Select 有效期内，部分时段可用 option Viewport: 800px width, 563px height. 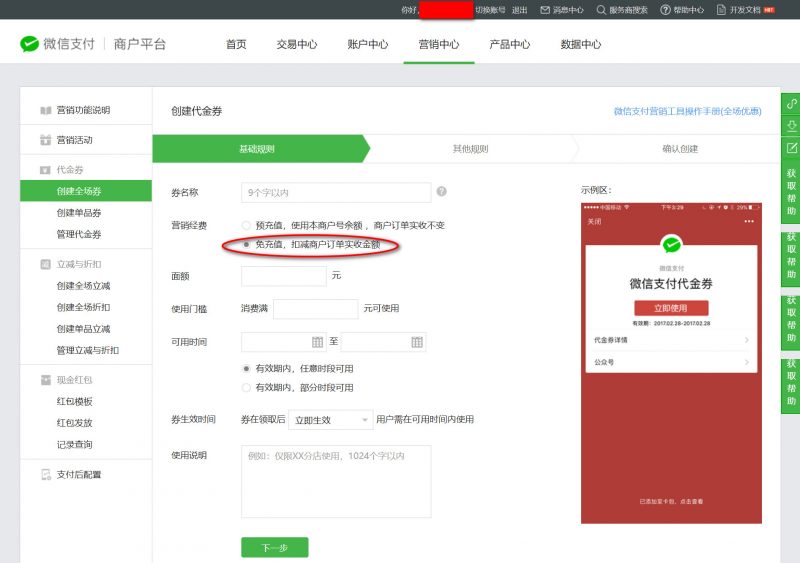246,388
